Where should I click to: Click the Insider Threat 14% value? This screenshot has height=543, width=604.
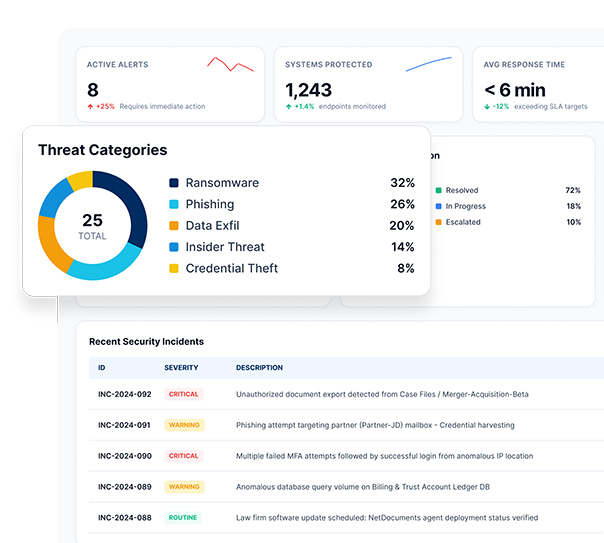pyautogui.click(x=403, y=247)
